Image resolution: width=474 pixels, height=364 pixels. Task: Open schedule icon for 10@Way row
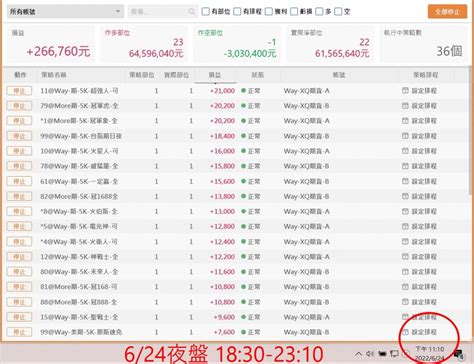[x=405, y=151]
